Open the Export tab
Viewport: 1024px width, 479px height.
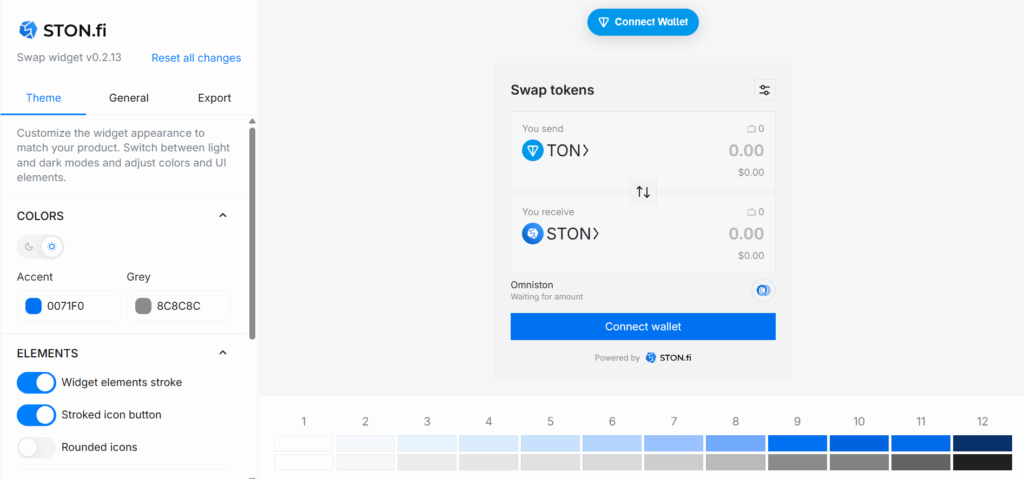(214, 98)
